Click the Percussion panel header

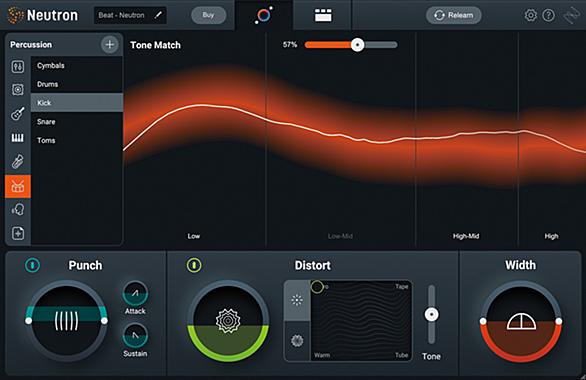click(31, 45)
